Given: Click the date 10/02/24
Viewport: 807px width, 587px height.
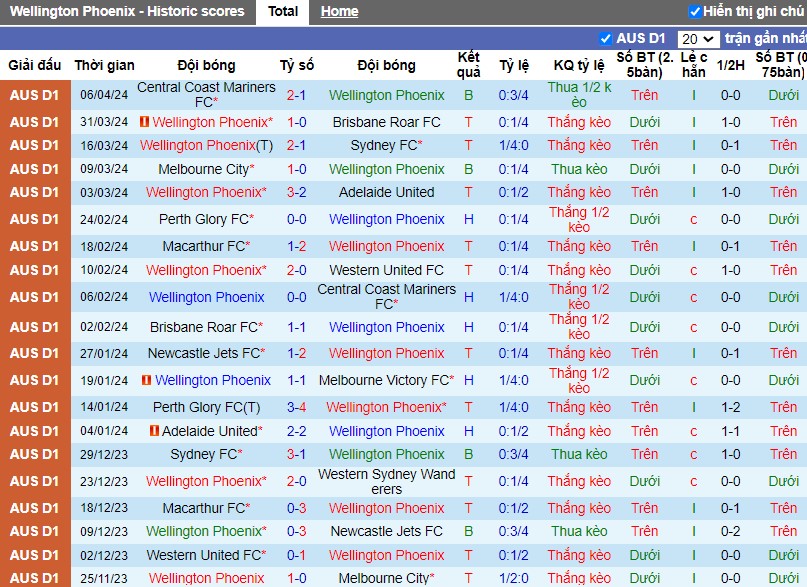Looking at the screenshot, I should pos(104,270).
